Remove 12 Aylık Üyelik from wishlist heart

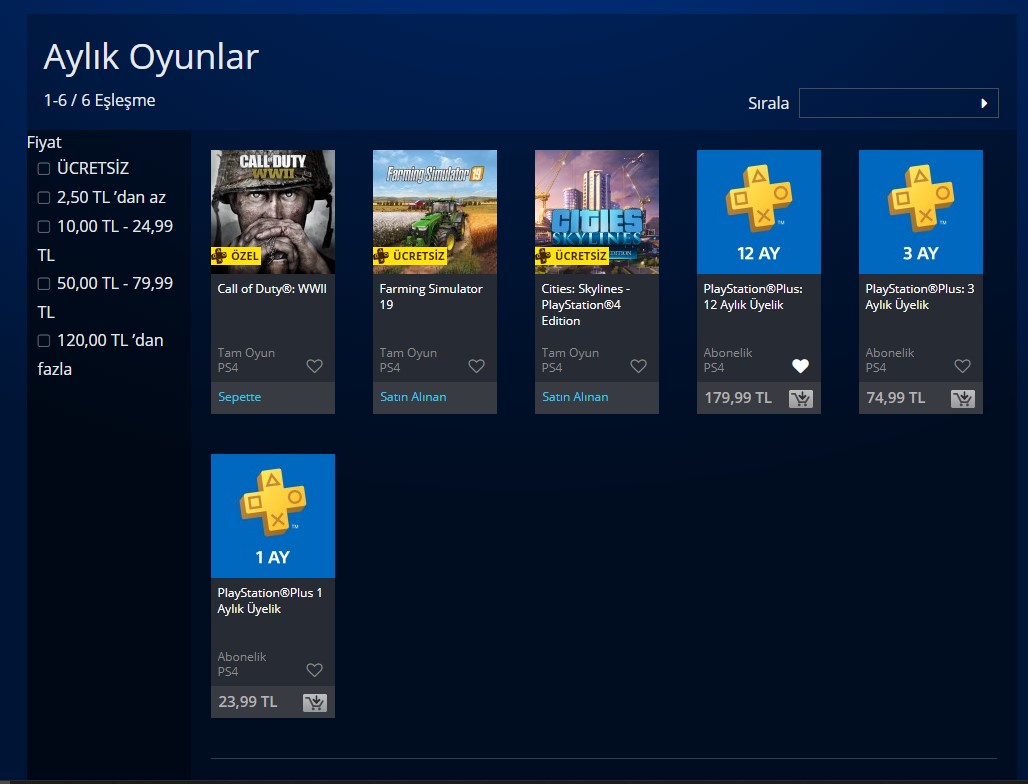point(801,366)
